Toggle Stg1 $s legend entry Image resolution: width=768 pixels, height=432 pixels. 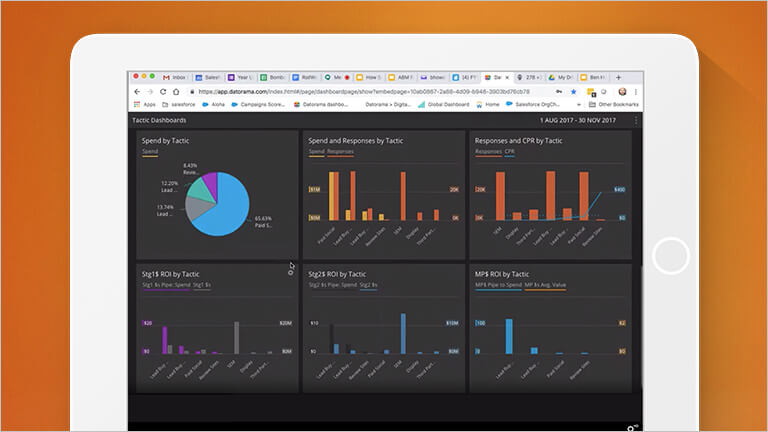pyautogui.click(x=202, y=285)
